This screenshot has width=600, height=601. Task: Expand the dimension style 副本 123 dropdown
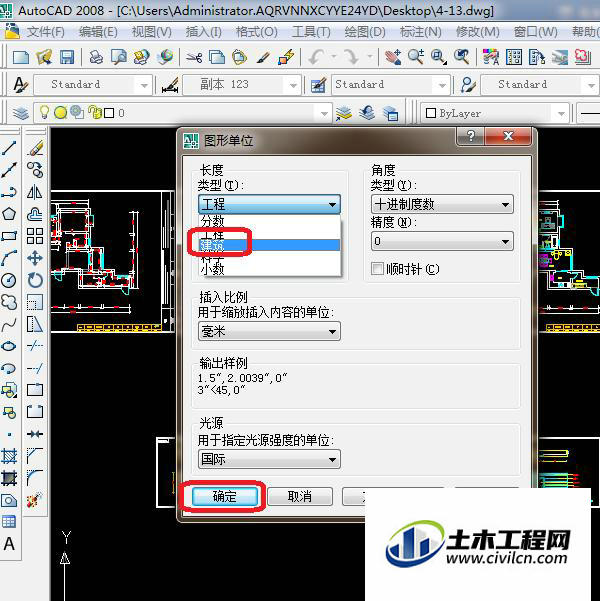293,85
